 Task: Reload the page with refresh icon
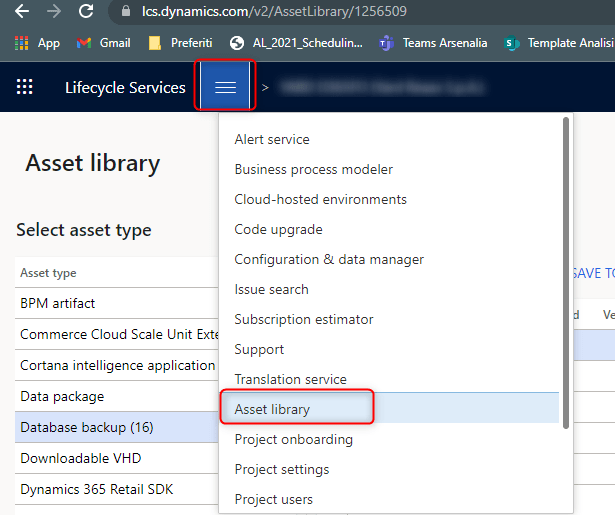tap(86, 12)
